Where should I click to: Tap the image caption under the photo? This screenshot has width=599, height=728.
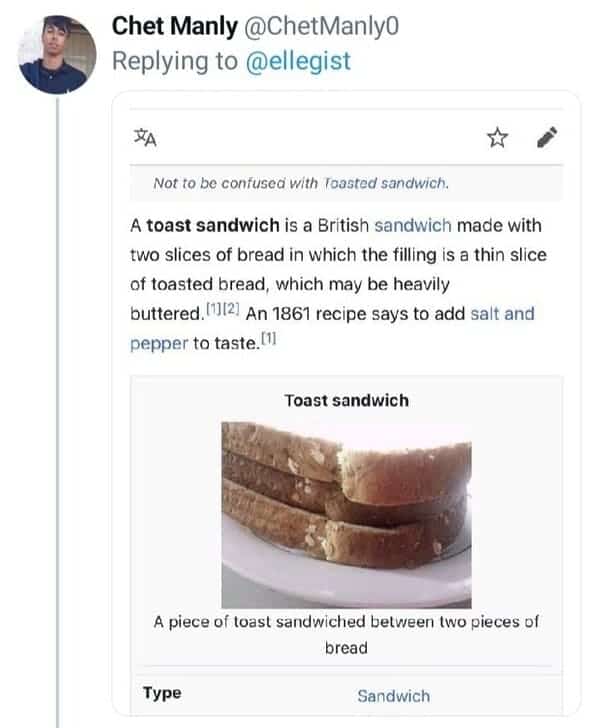[346, 634]
